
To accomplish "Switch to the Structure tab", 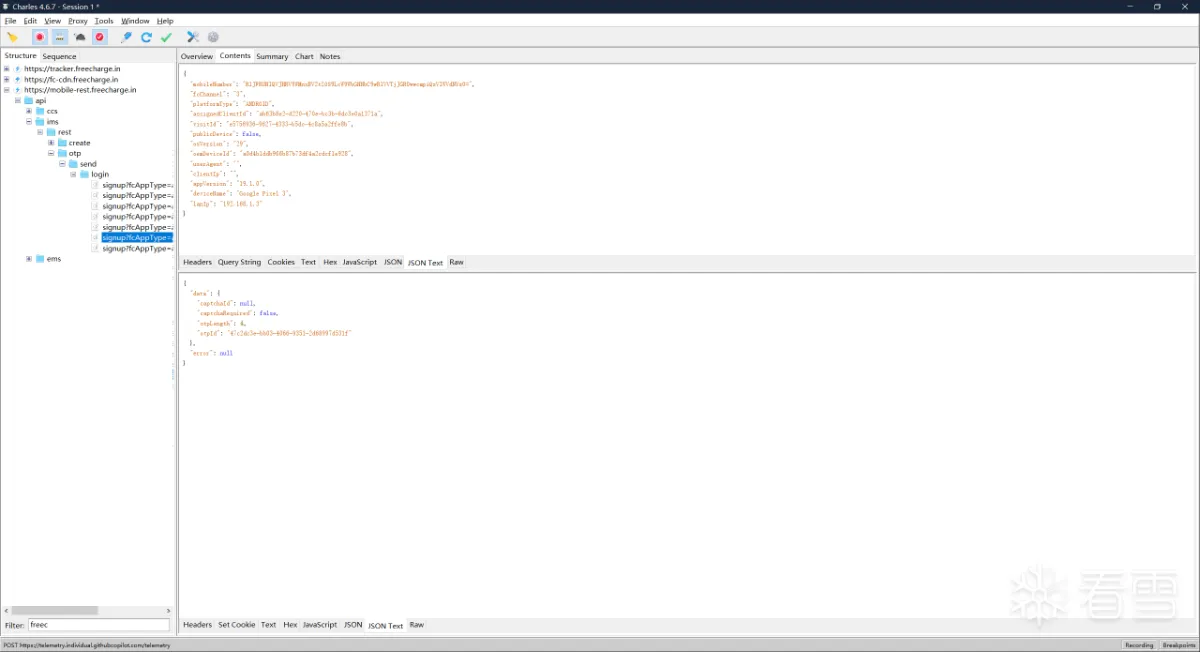I will coord(20,56).
